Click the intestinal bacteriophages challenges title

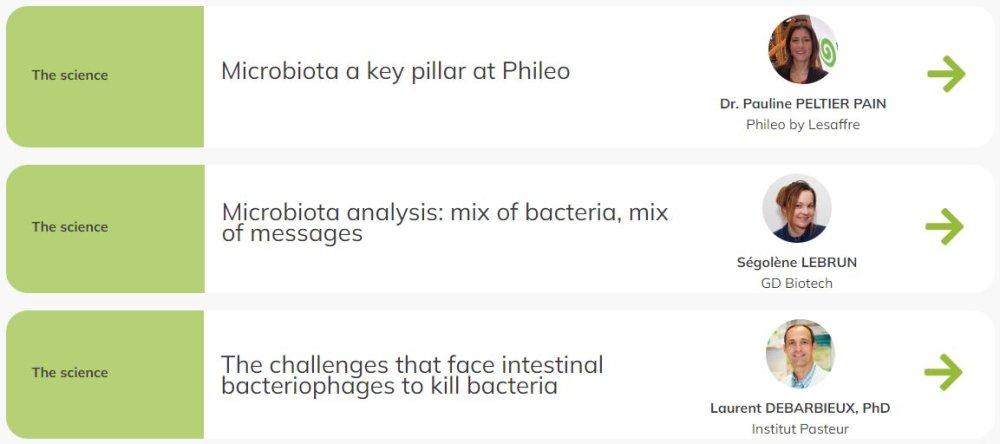pos(412,375)
